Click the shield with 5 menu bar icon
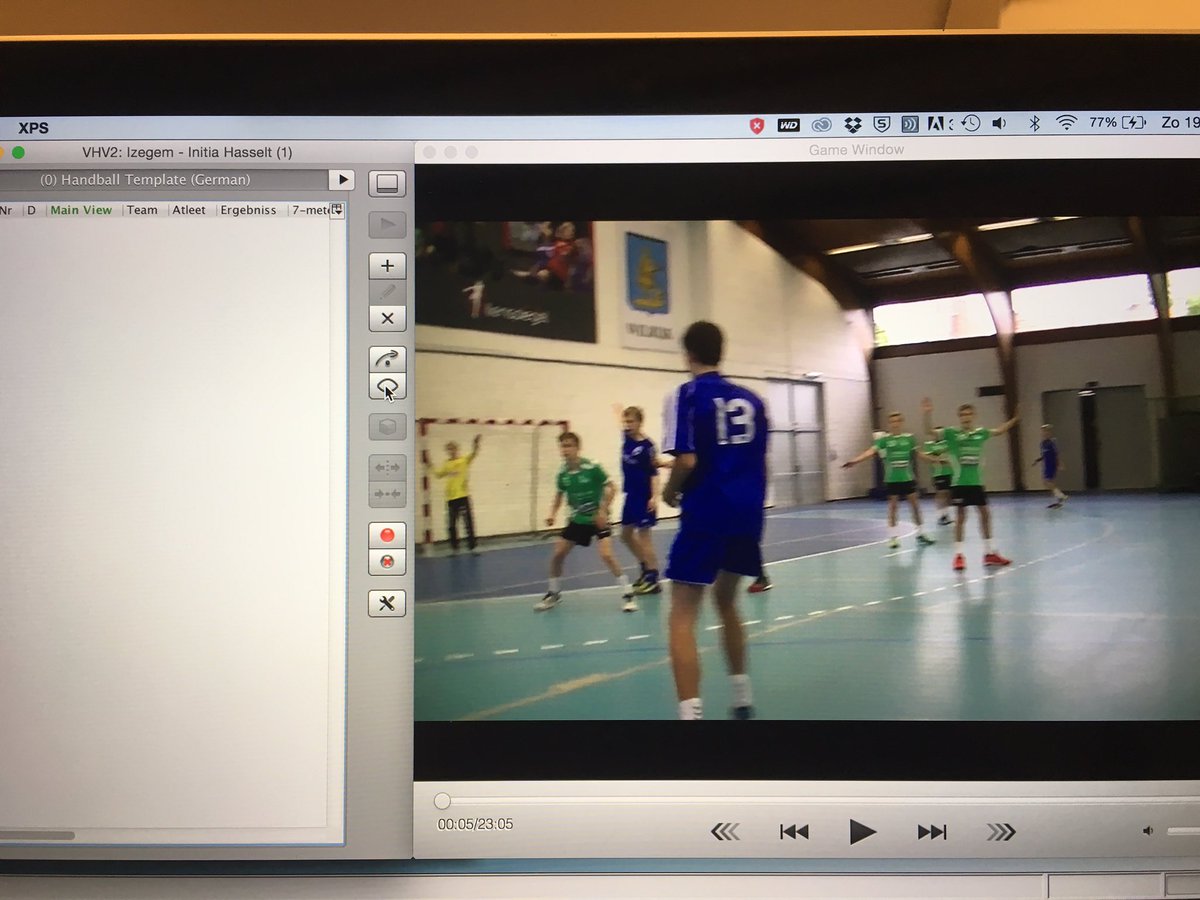Screen dimensions: 1200x900 point(881,125)
